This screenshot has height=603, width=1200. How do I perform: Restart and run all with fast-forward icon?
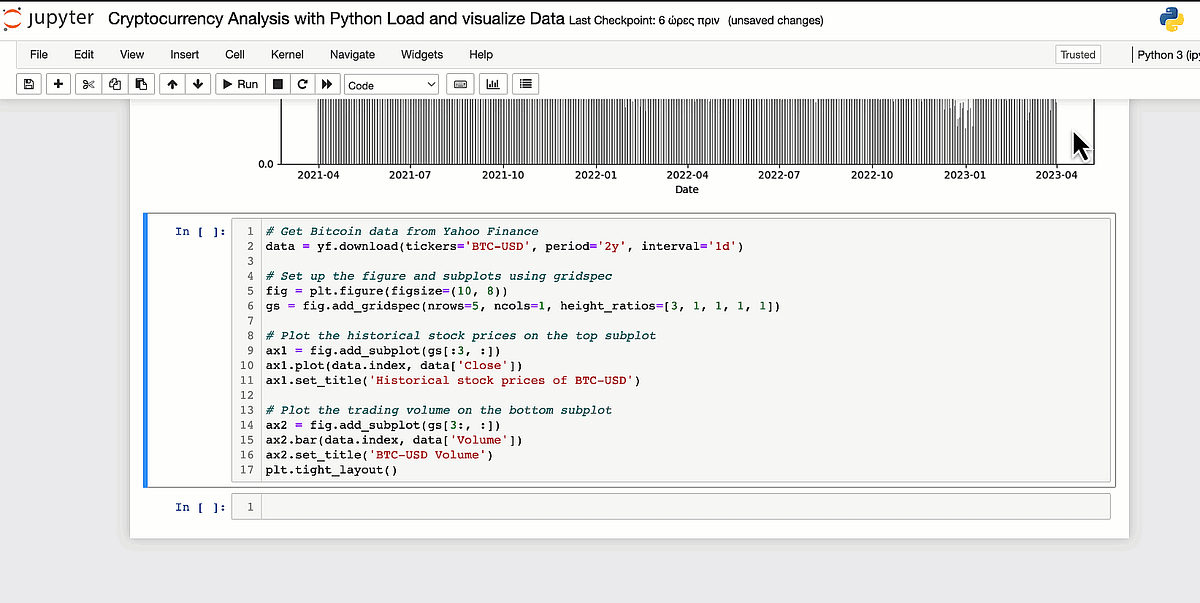tap(327, 84)
